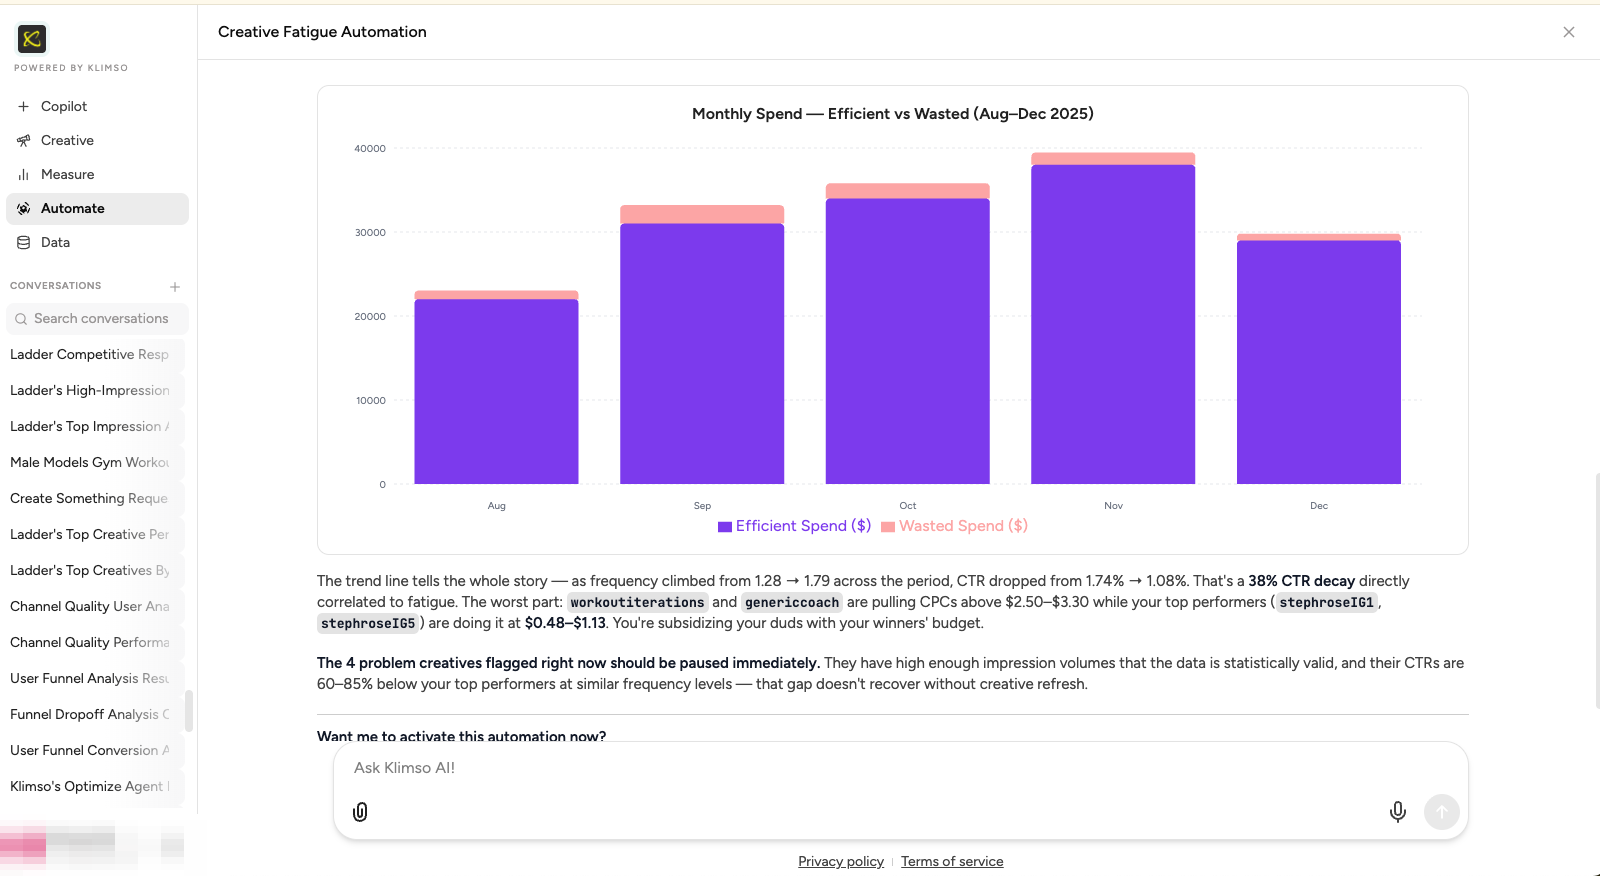1600x876 pixels.
Task: Click the Data database icon
Action: (x=23, y=242)
